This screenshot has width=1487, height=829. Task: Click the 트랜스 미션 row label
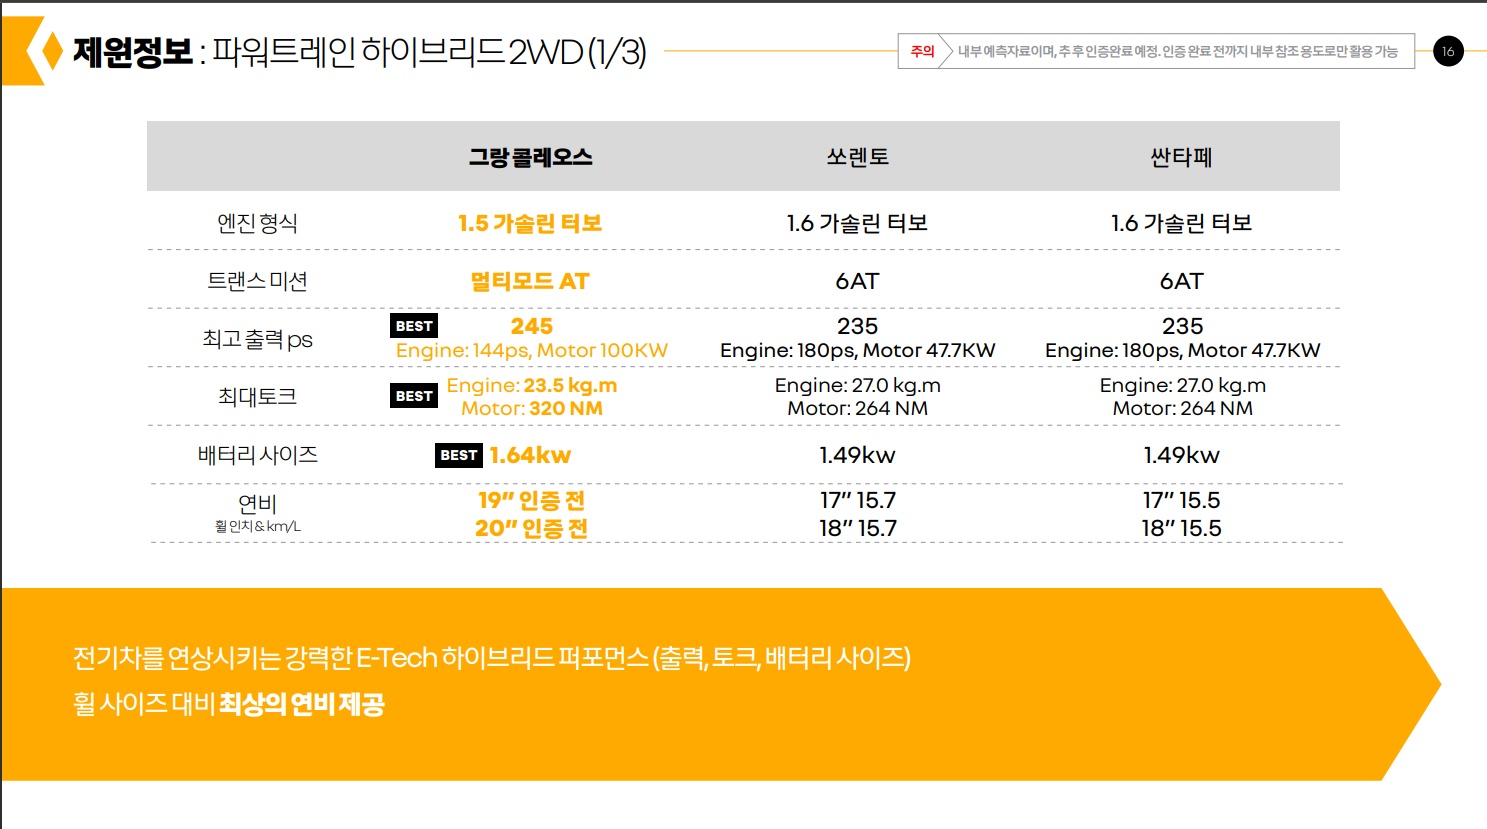tap(257, 281)
